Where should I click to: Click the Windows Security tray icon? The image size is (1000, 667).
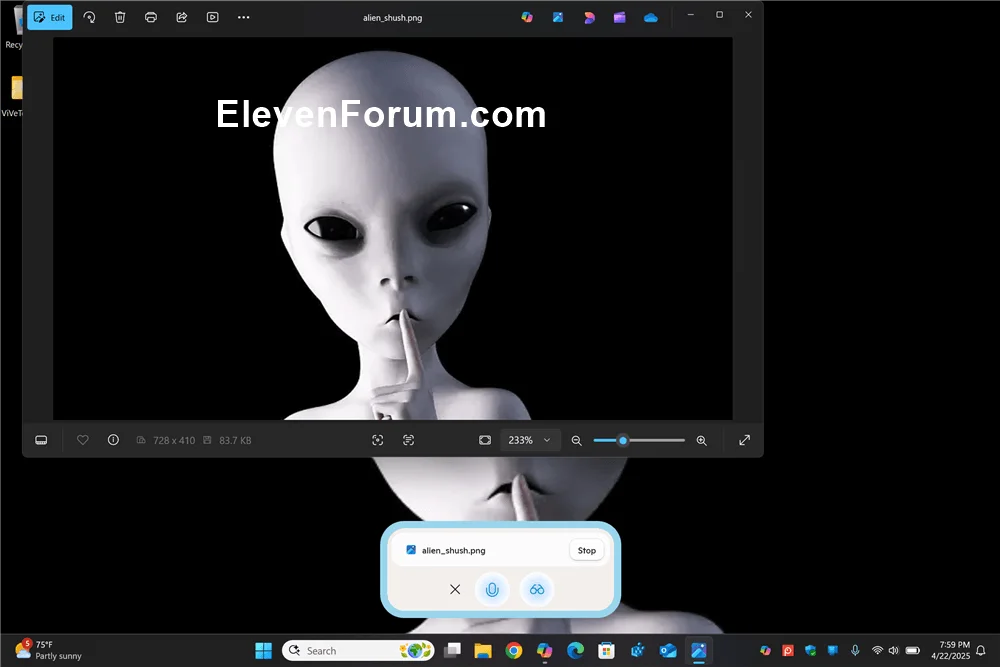click(811, 650)
